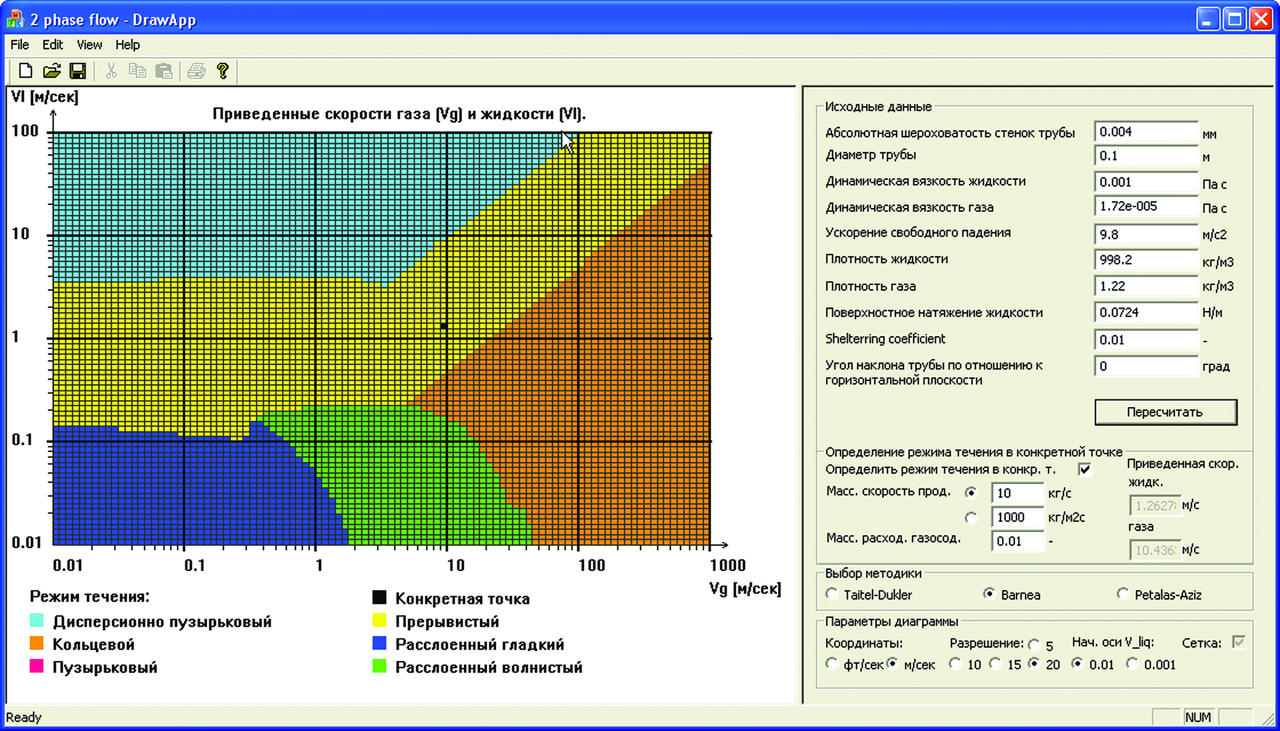Click the gravity acceleration field 9.8
Image resolution: width=1280 pixels, height=731 pixels.
(1146, 234)
